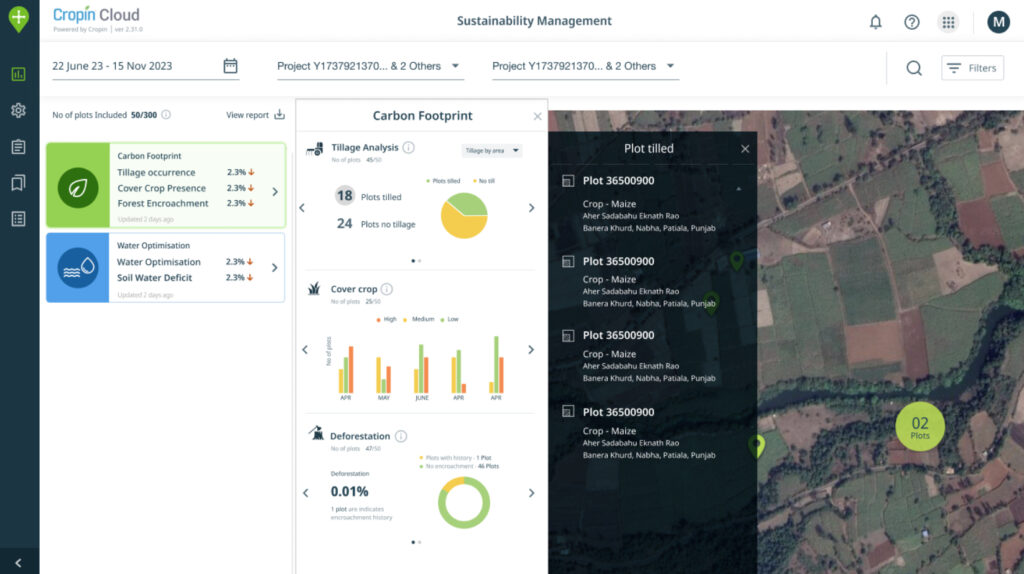Expand the left sidebar with bottom chevron

coord(18,563)
